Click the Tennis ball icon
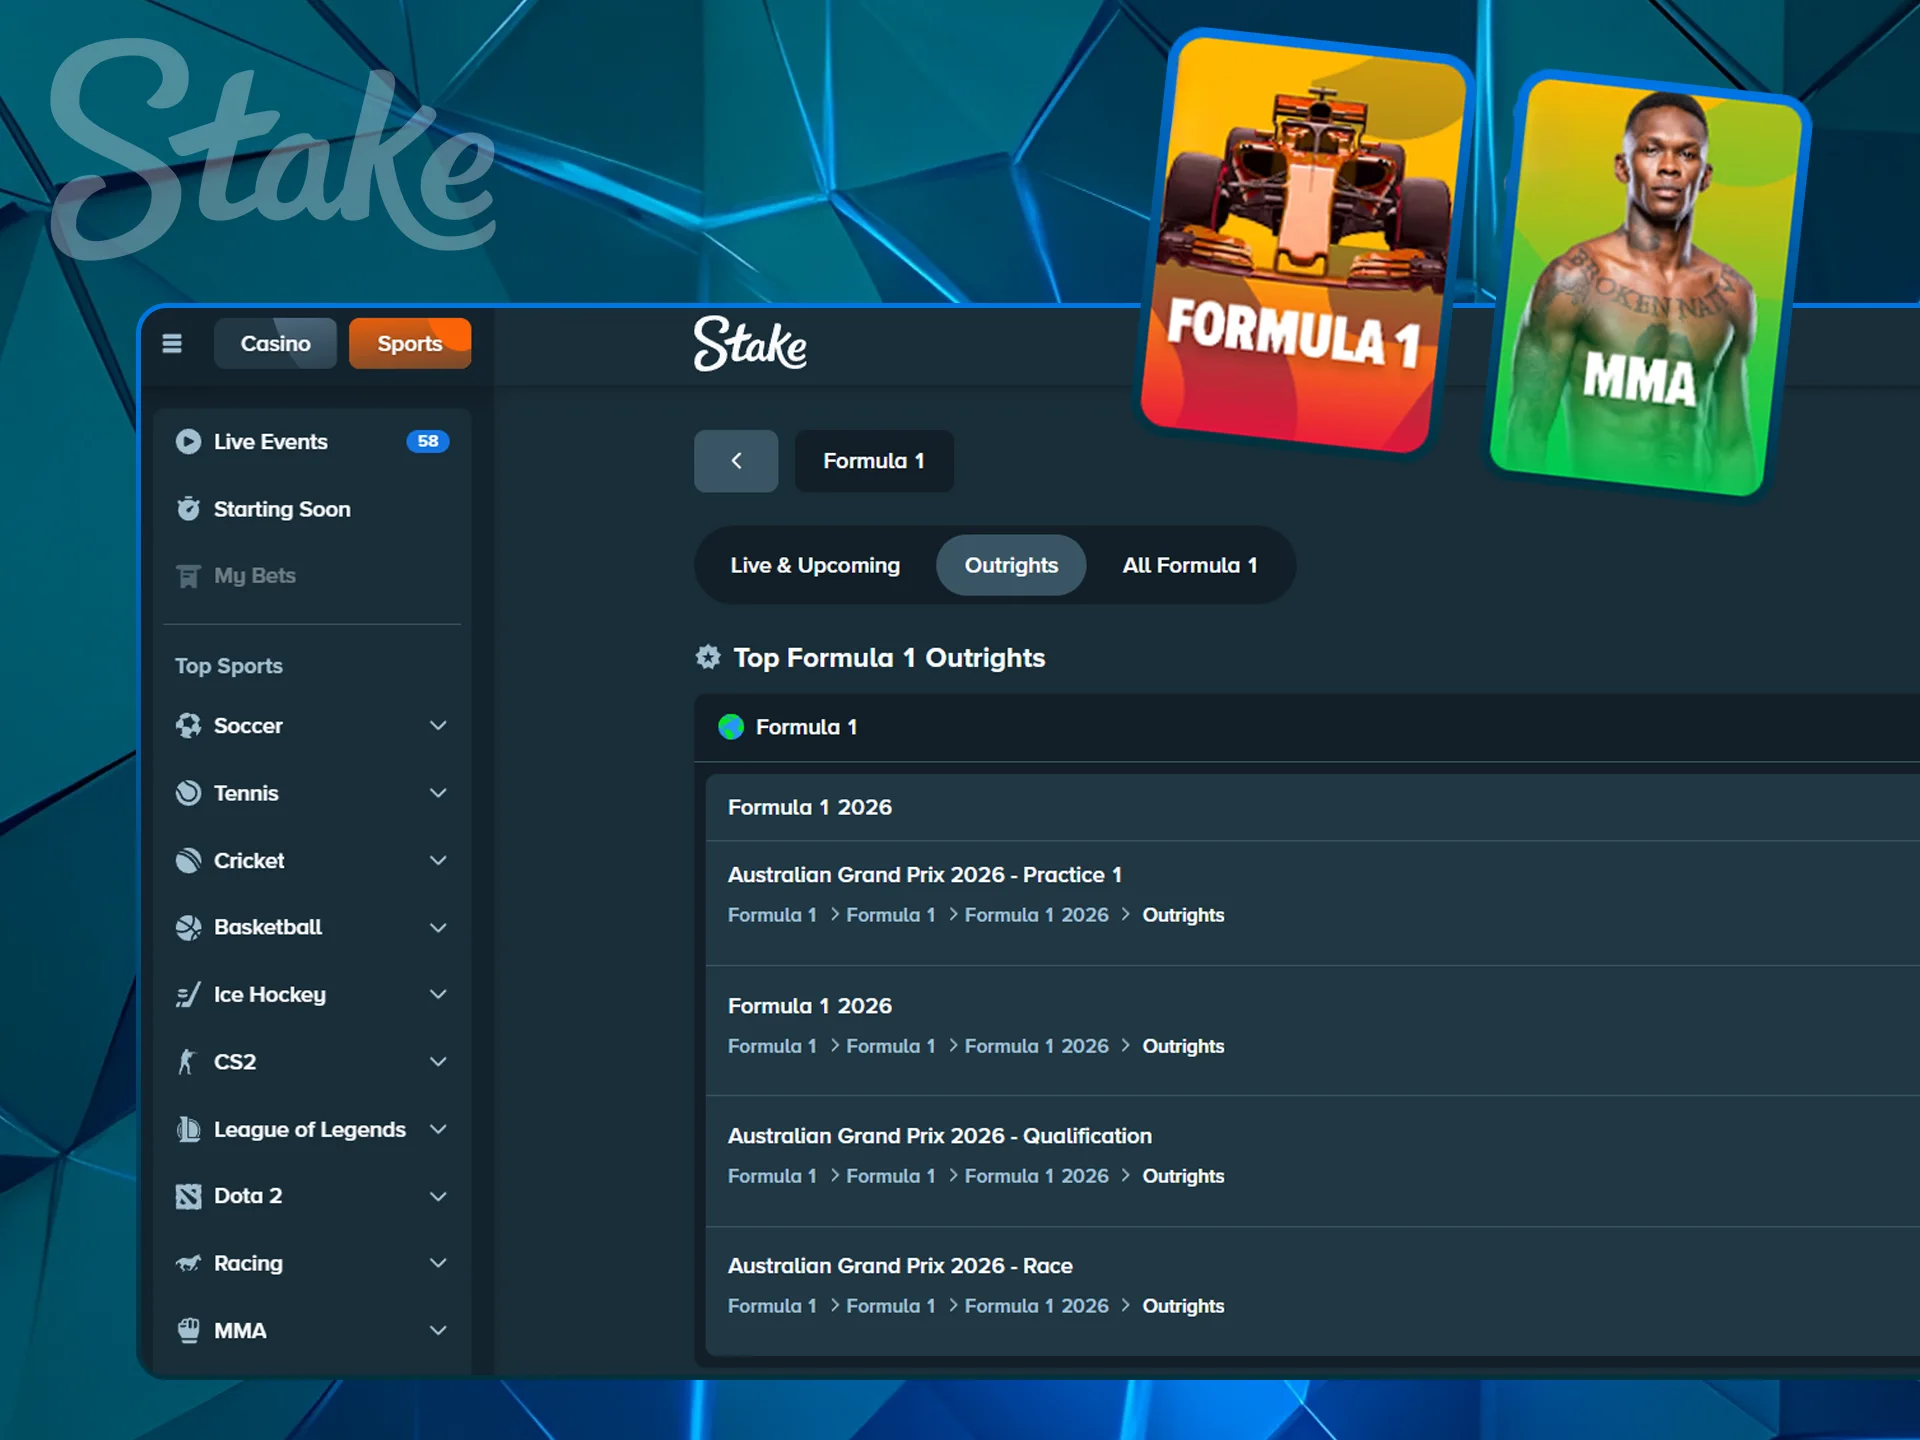The image size is (1920, 1440). [x=188, y=793]
